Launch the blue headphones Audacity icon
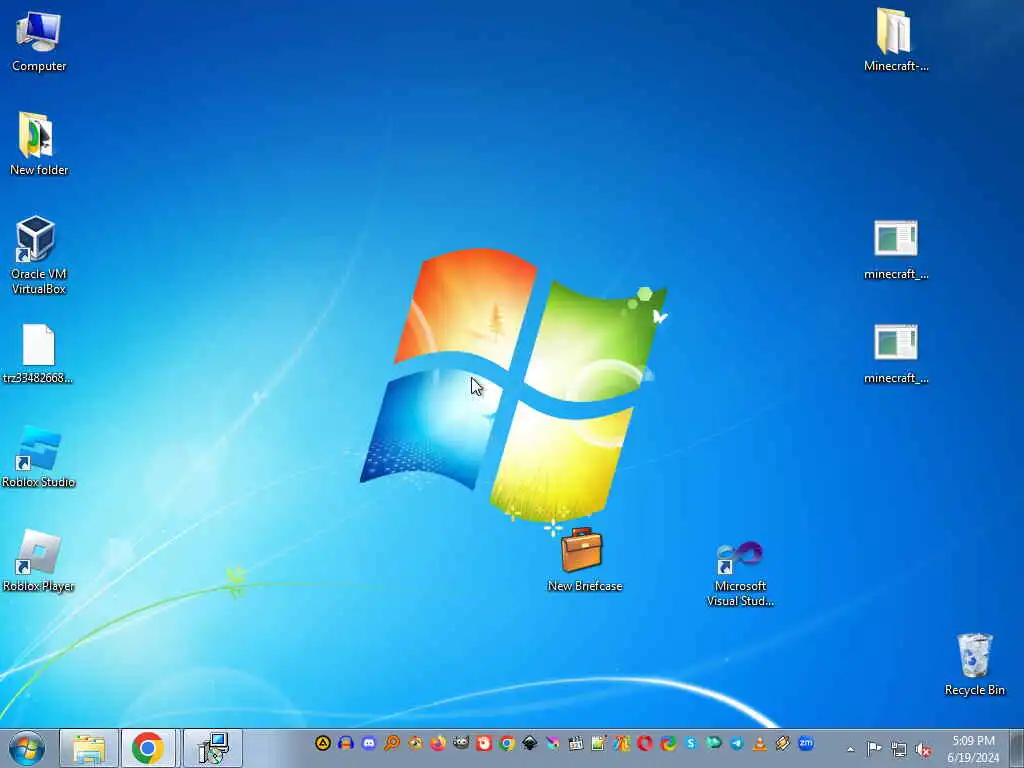 pos(345,743)
